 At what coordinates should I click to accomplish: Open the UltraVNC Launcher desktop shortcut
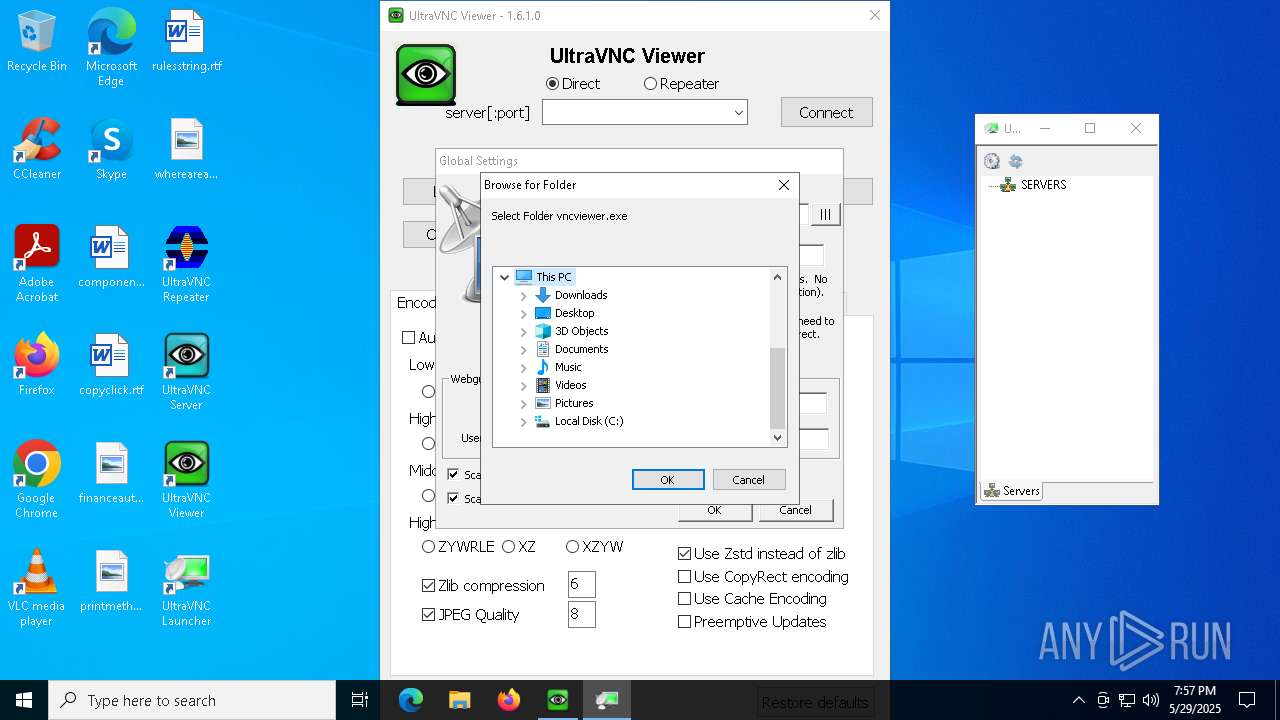click(x=186, y=588)
